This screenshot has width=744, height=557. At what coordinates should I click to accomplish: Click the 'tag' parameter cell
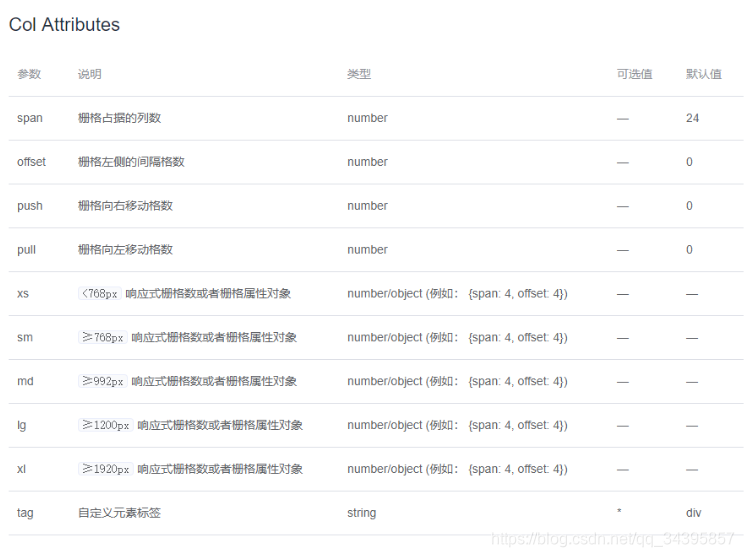[25, 513]
